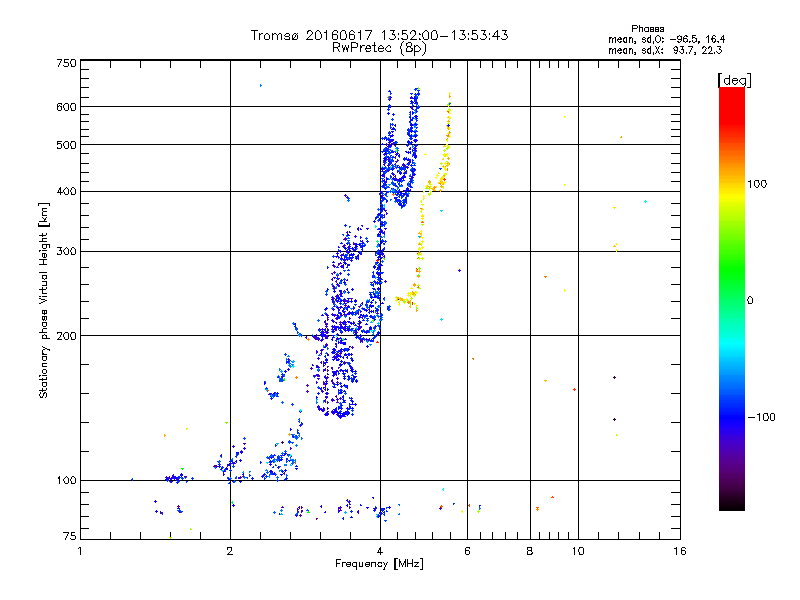Select the 'RwPretec (8p)' subtitle text
The width and height of the screenshot is (800, 600).
(x=379, y=48)
